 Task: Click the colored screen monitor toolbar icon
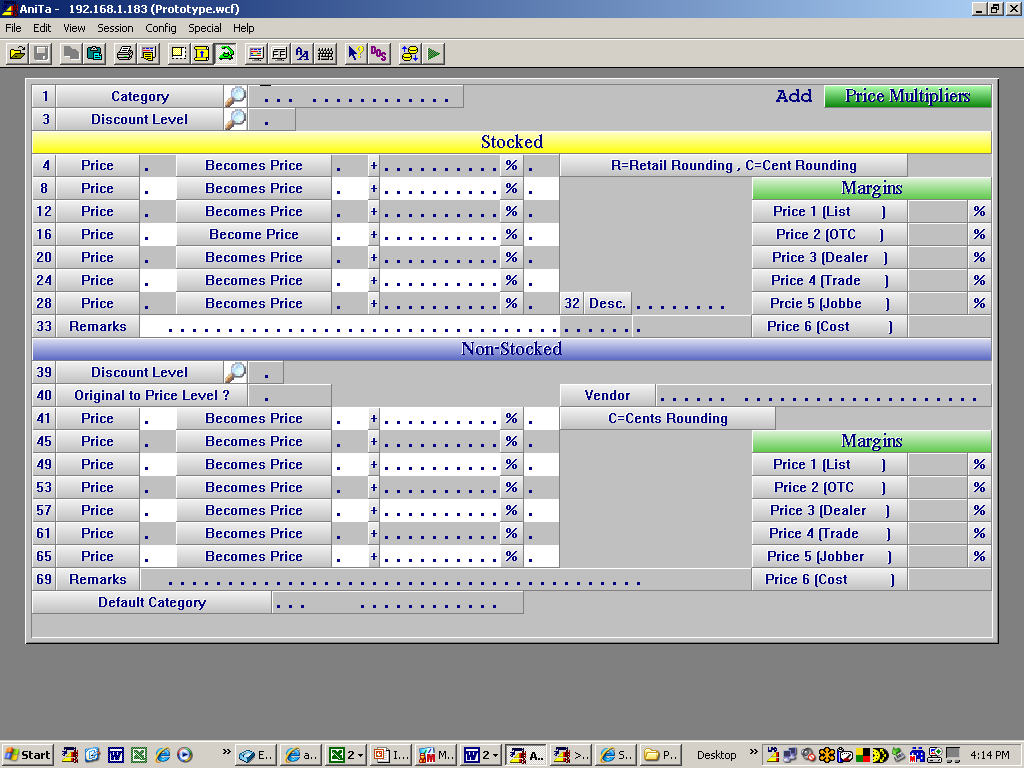[x=256, y=54]
